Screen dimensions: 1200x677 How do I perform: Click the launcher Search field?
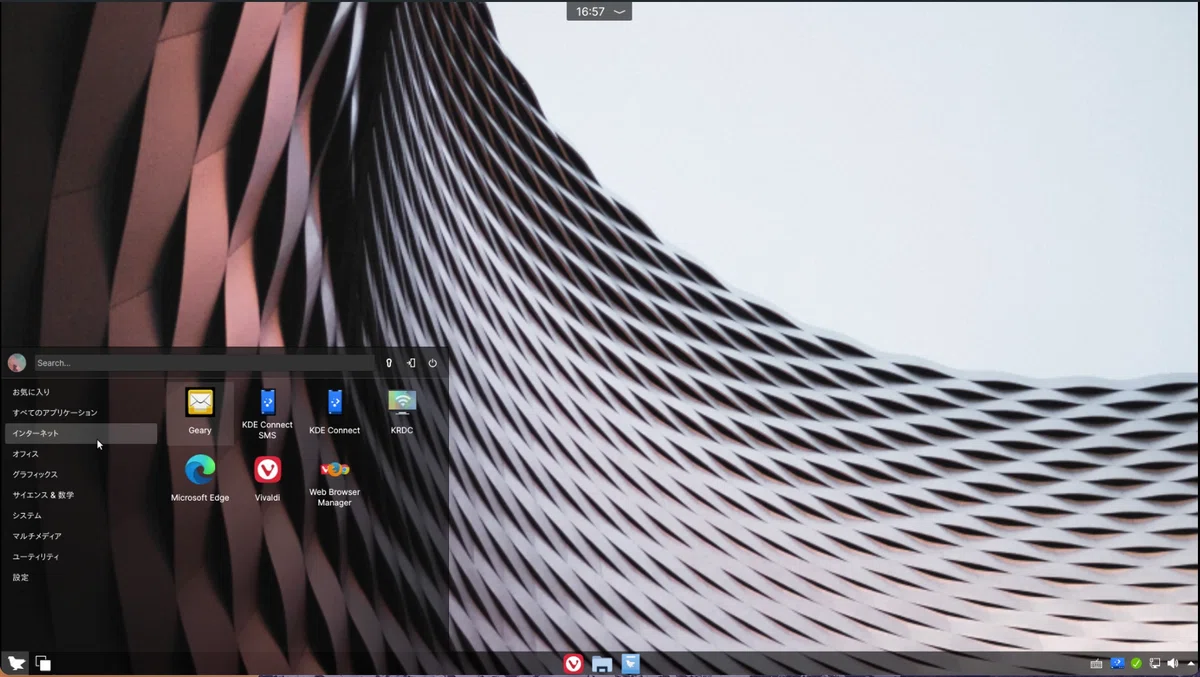[x=204, y=363]
